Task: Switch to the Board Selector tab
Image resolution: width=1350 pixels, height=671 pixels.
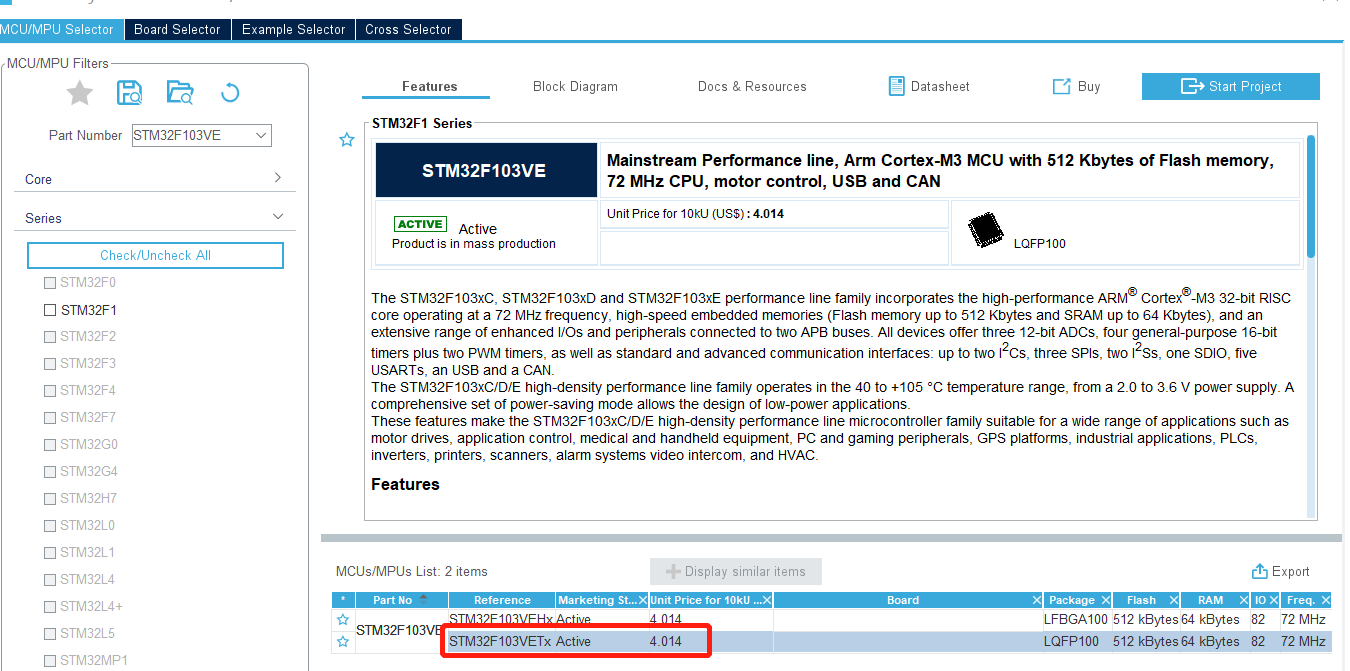Action: pyautogui.click(x=177, y=29)
